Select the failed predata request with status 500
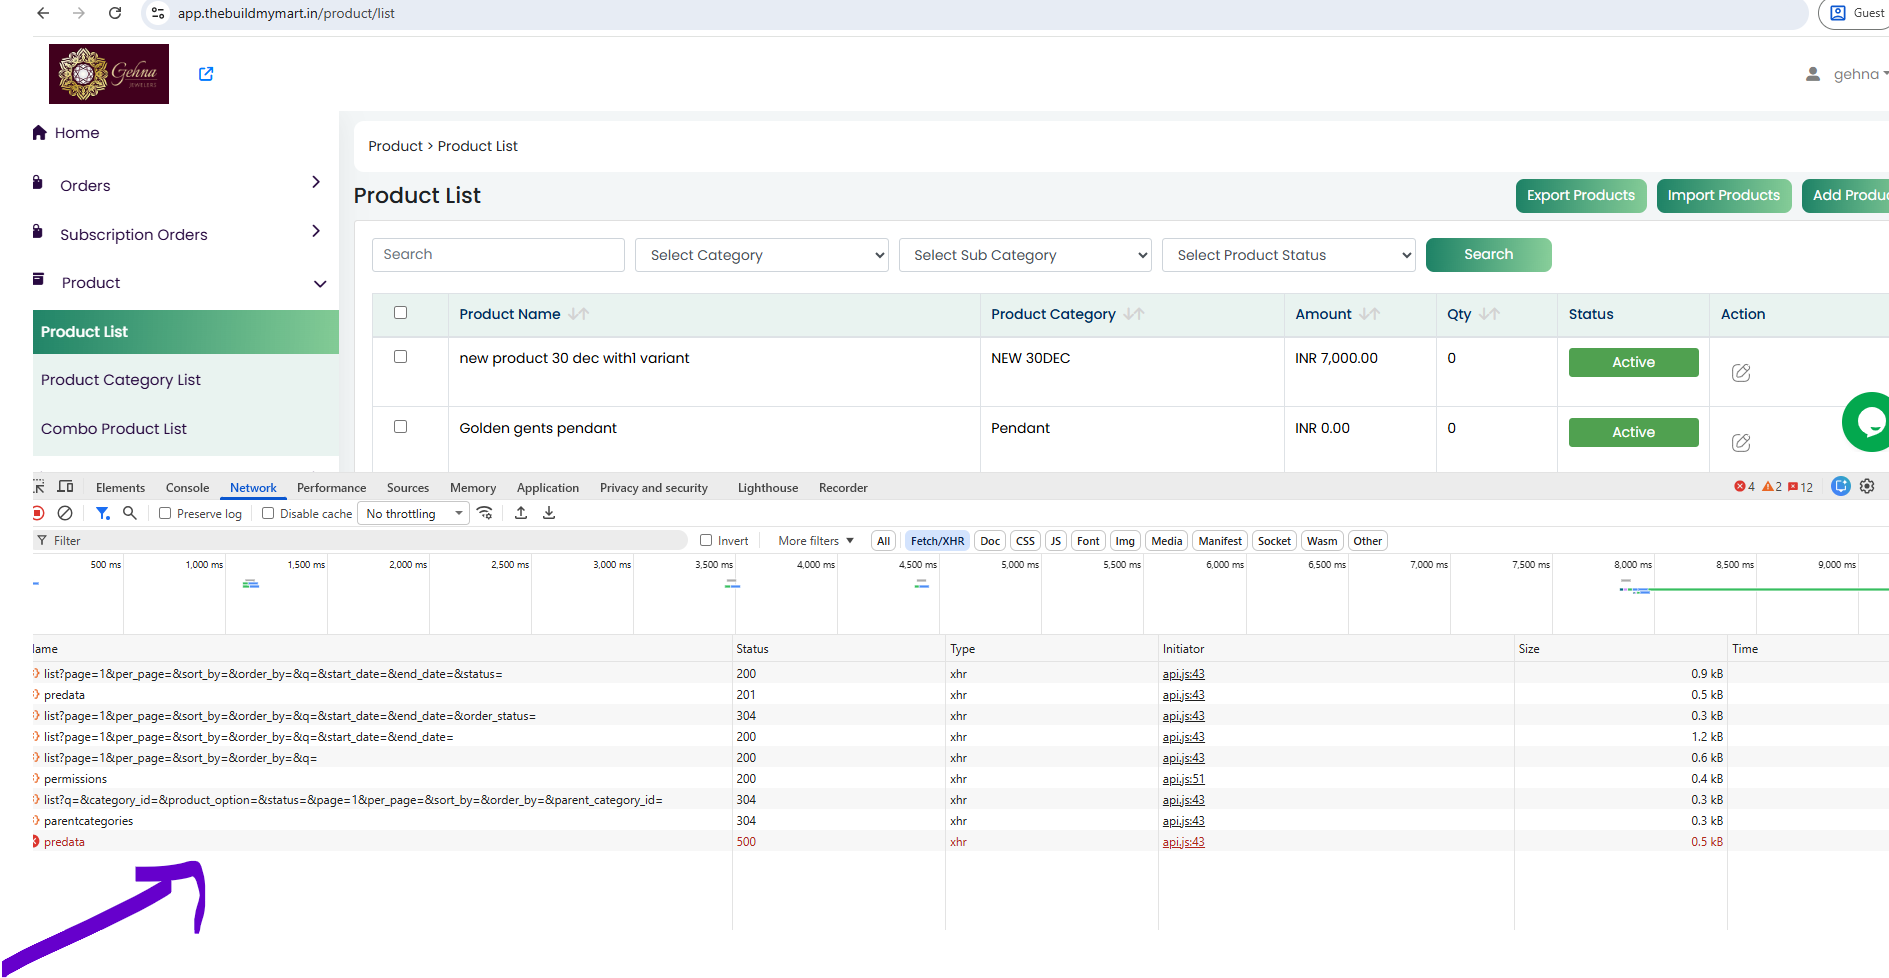 coord(64,842)
